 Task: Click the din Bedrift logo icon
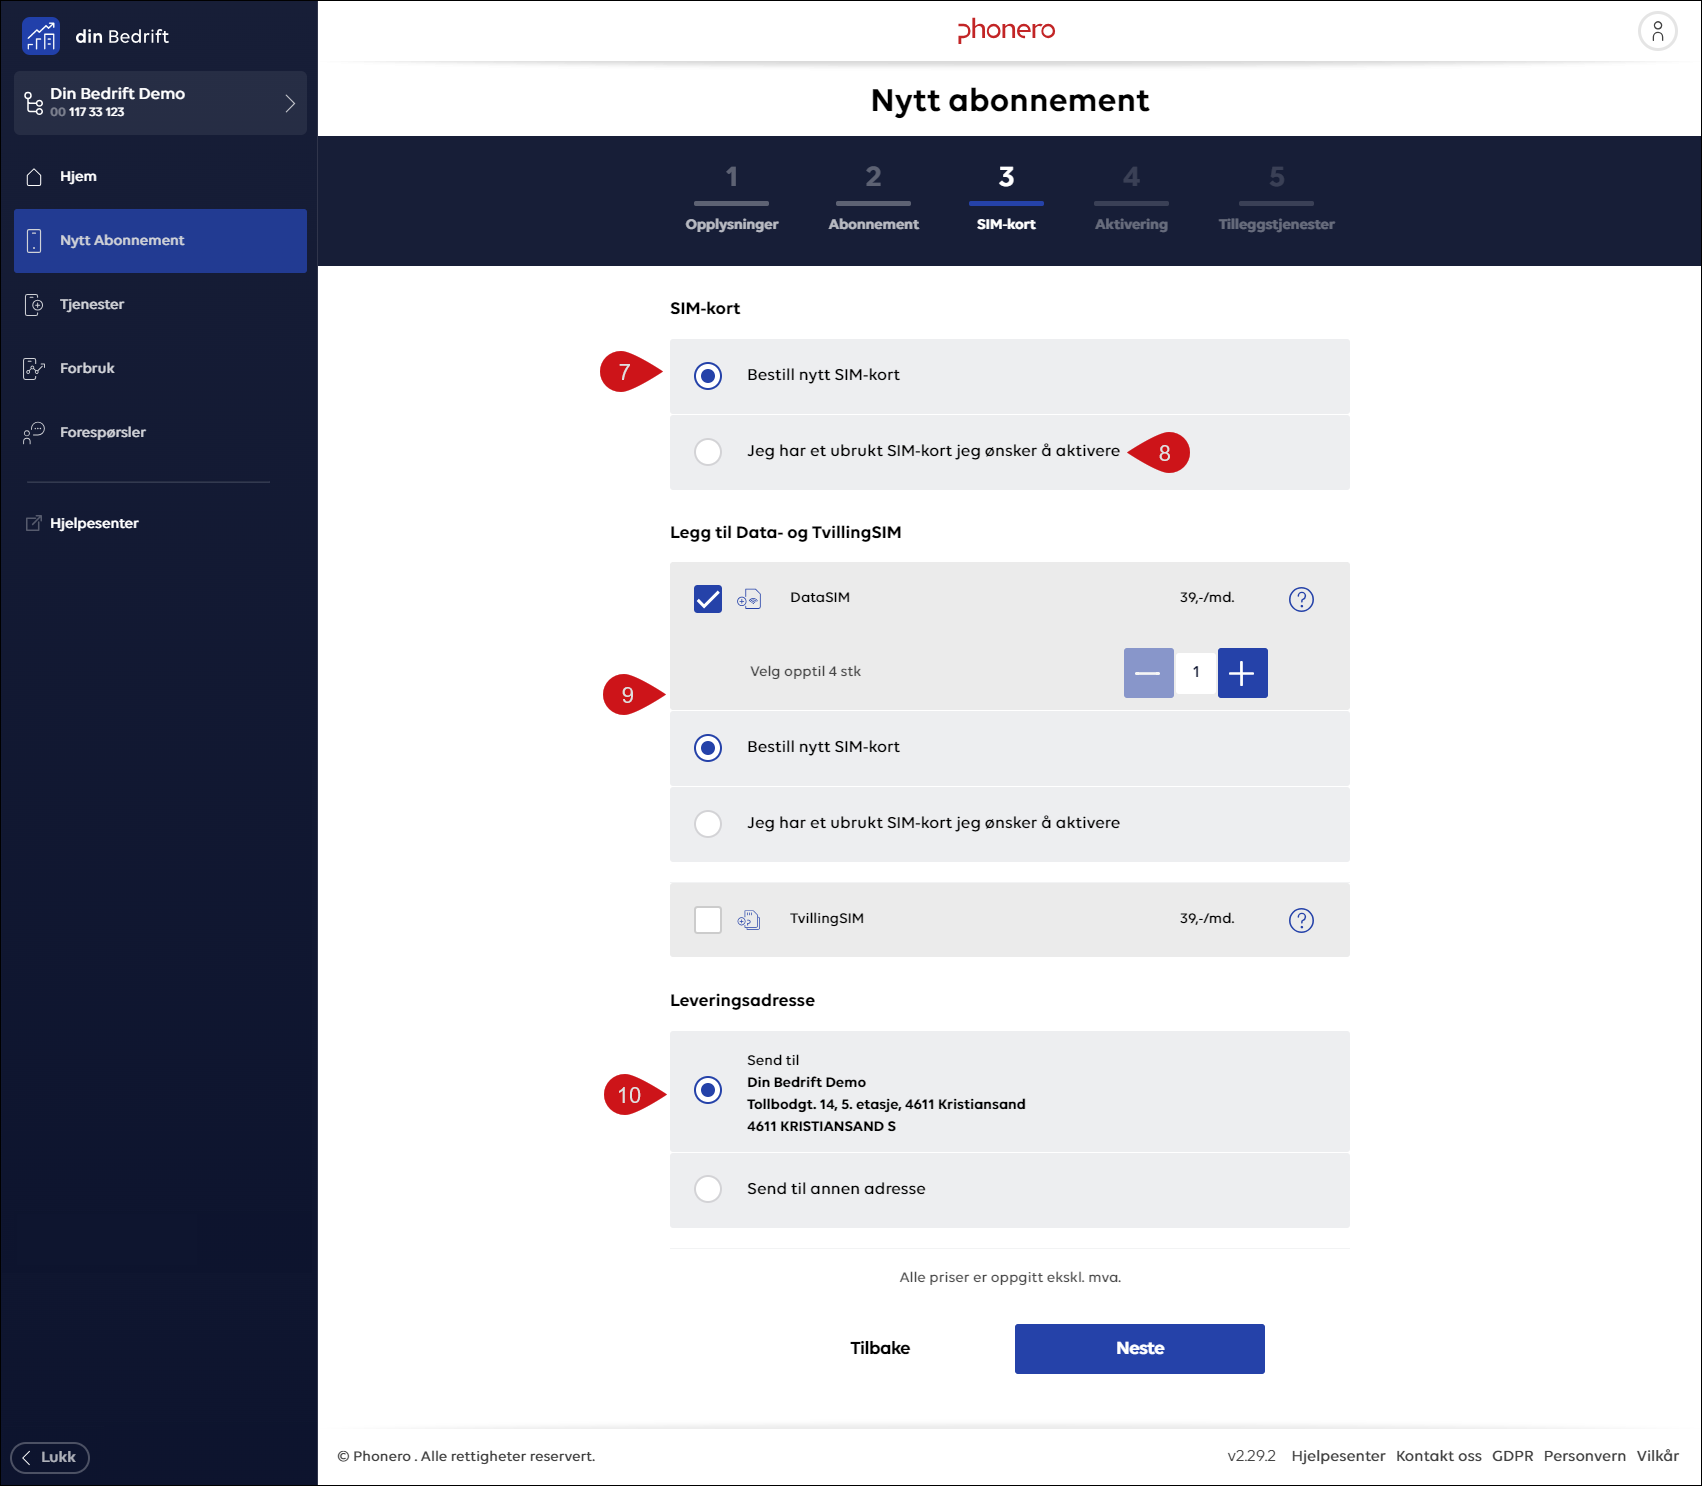click(41, 36)
